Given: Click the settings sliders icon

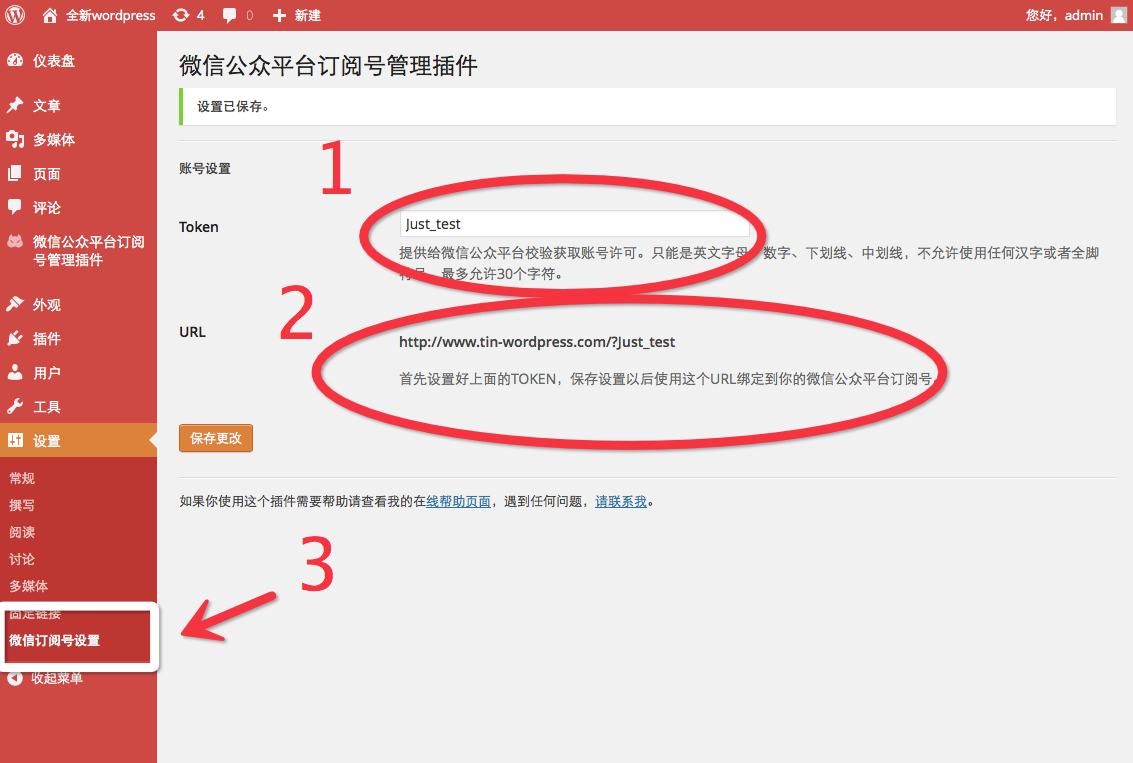Looking at the screenshot, I should coord(15,440).
